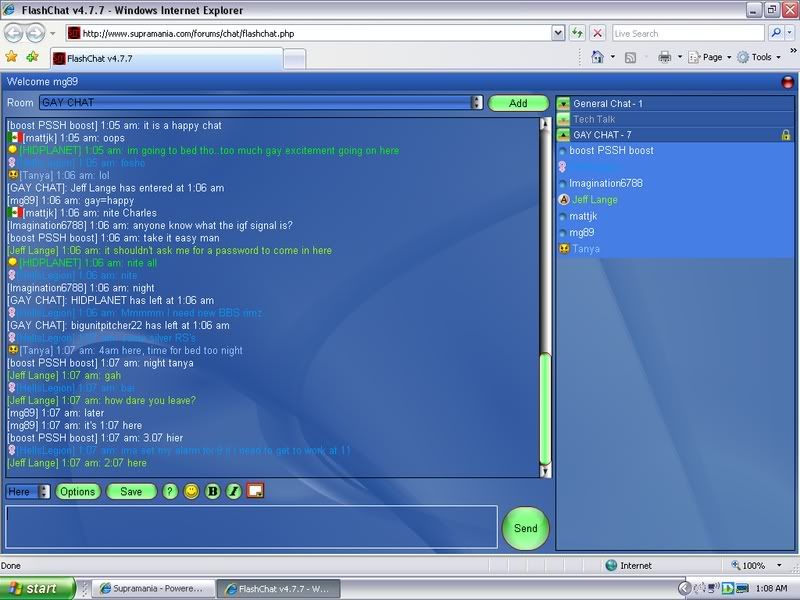
Task: Click the lock icon on GAY CHAT room
Action: point(786,135)
